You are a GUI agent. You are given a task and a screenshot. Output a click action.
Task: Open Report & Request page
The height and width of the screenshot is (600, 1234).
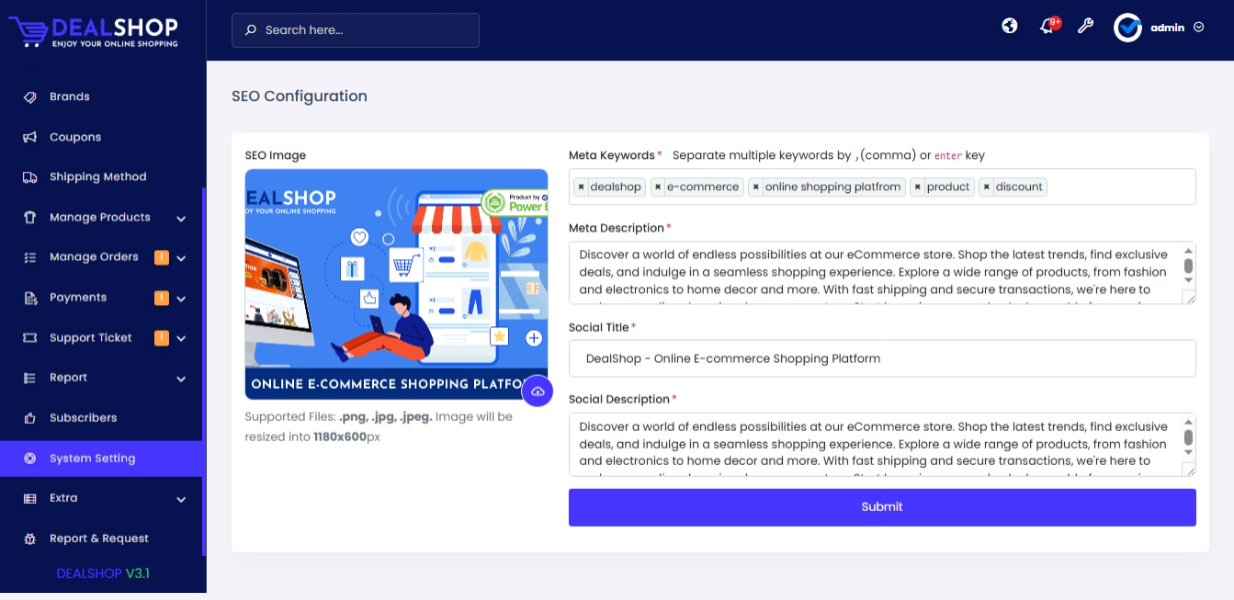point(99,538)
